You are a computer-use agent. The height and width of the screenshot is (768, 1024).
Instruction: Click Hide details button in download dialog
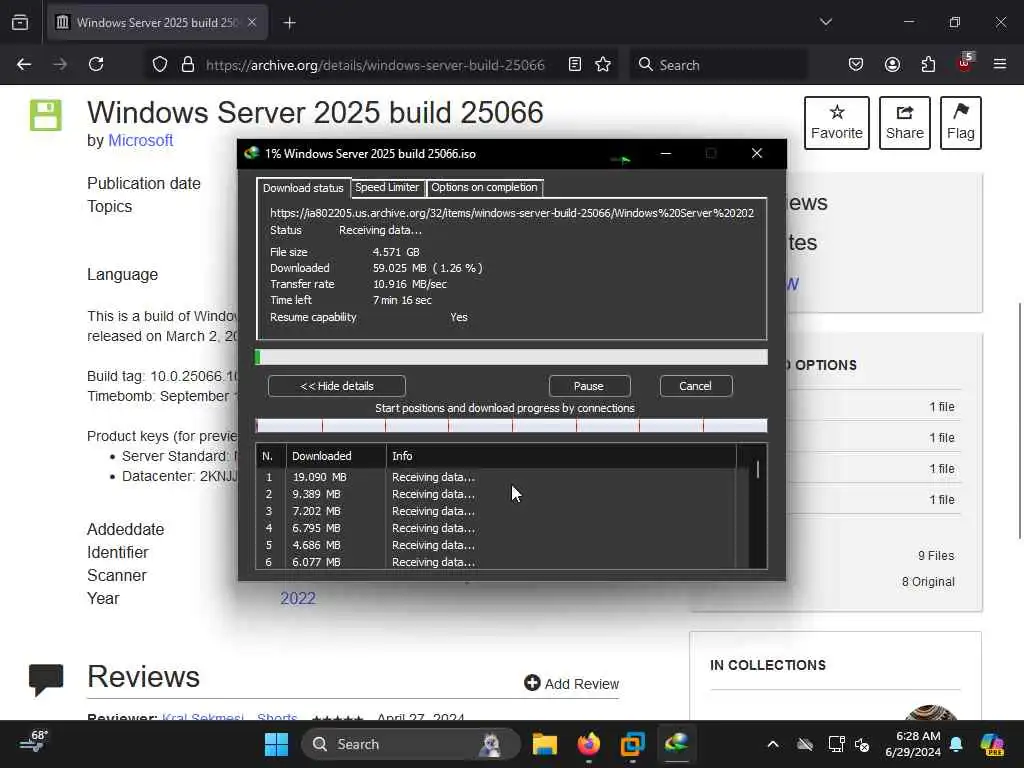coord(336,386)
